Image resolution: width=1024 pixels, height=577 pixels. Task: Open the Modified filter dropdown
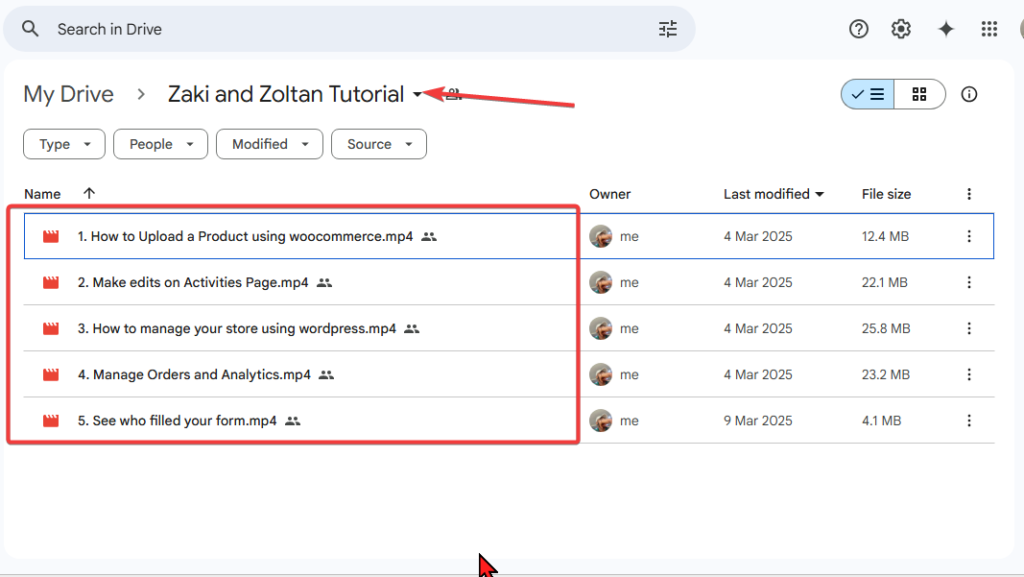[x=270, y=144]
